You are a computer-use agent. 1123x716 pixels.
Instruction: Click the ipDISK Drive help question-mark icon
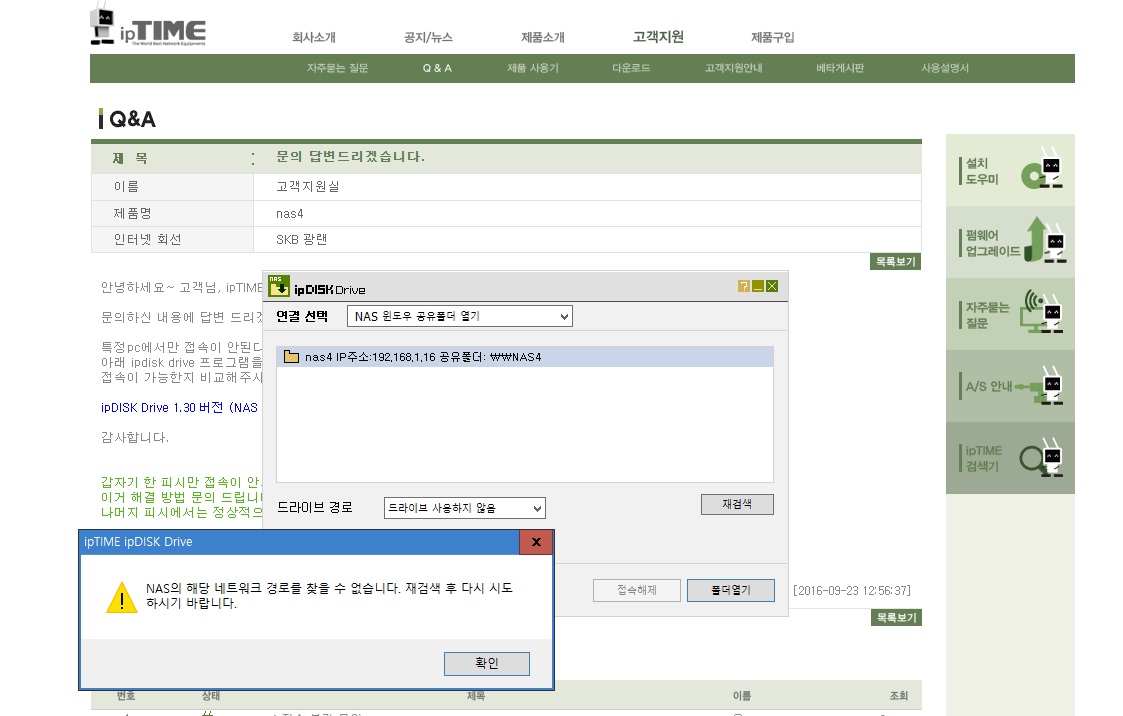coord(743,286)
